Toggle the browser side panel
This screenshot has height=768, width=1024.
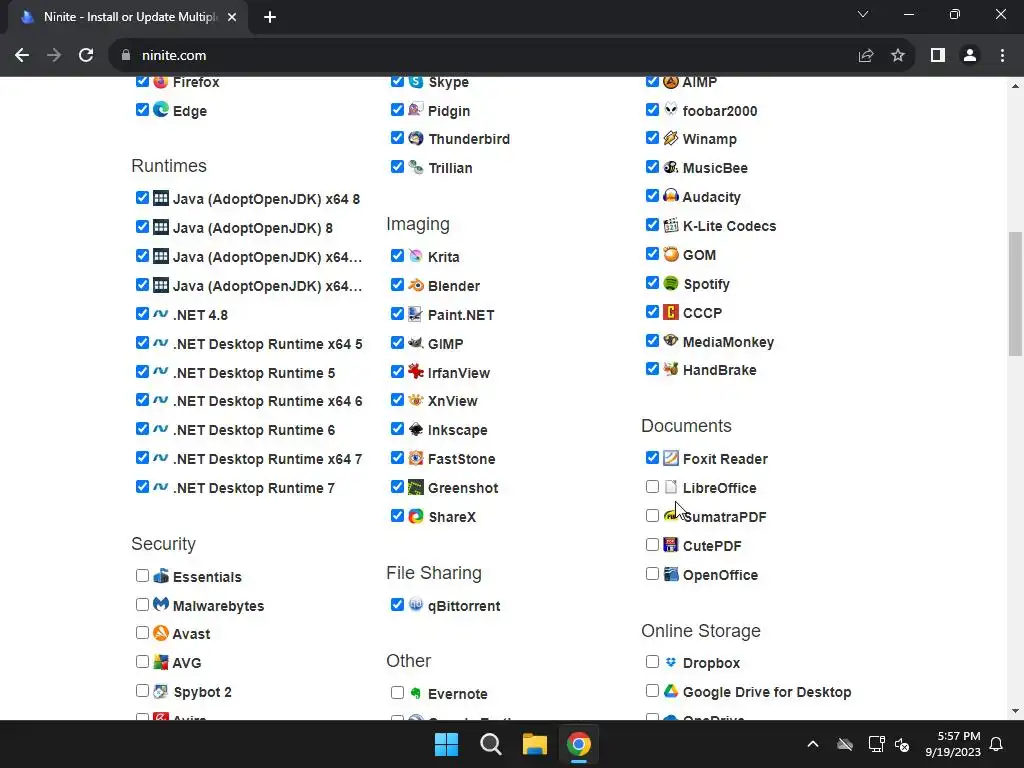tap(938, 56)
